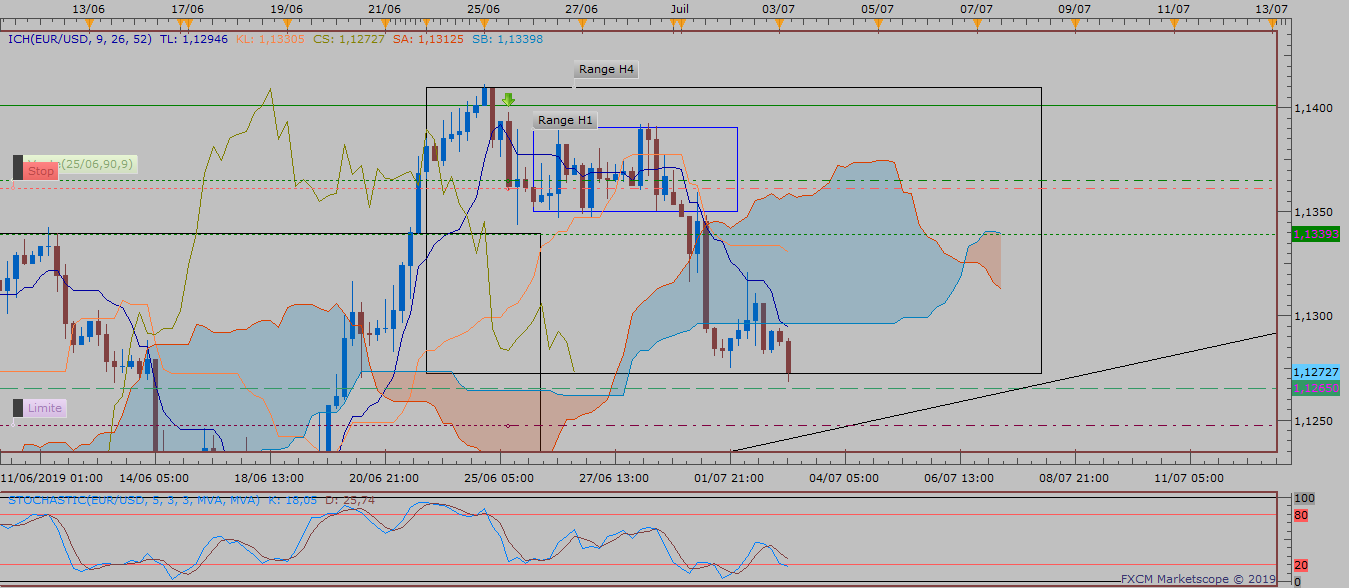The image size is (1349, 588).
Task: Click the 25/06 05:00 time label
Action: (500, 478)
